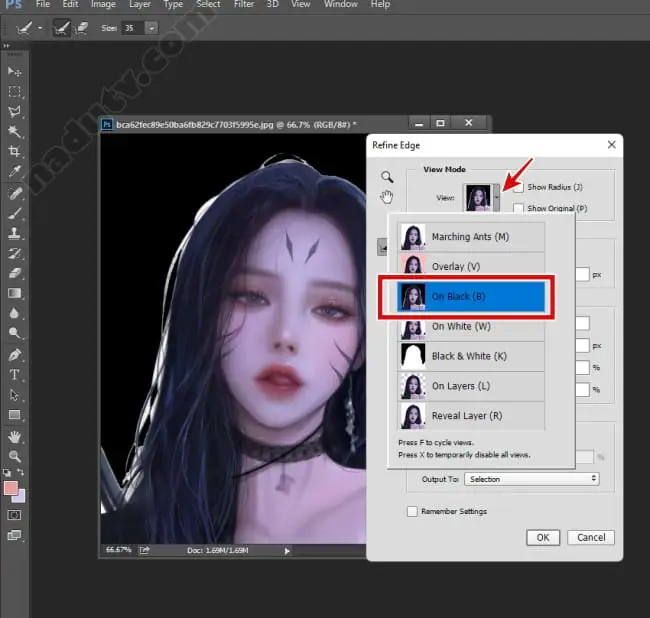Open the View thumbnail dropdown
Screen dimensions: 650x618
(x=497, y=198)
